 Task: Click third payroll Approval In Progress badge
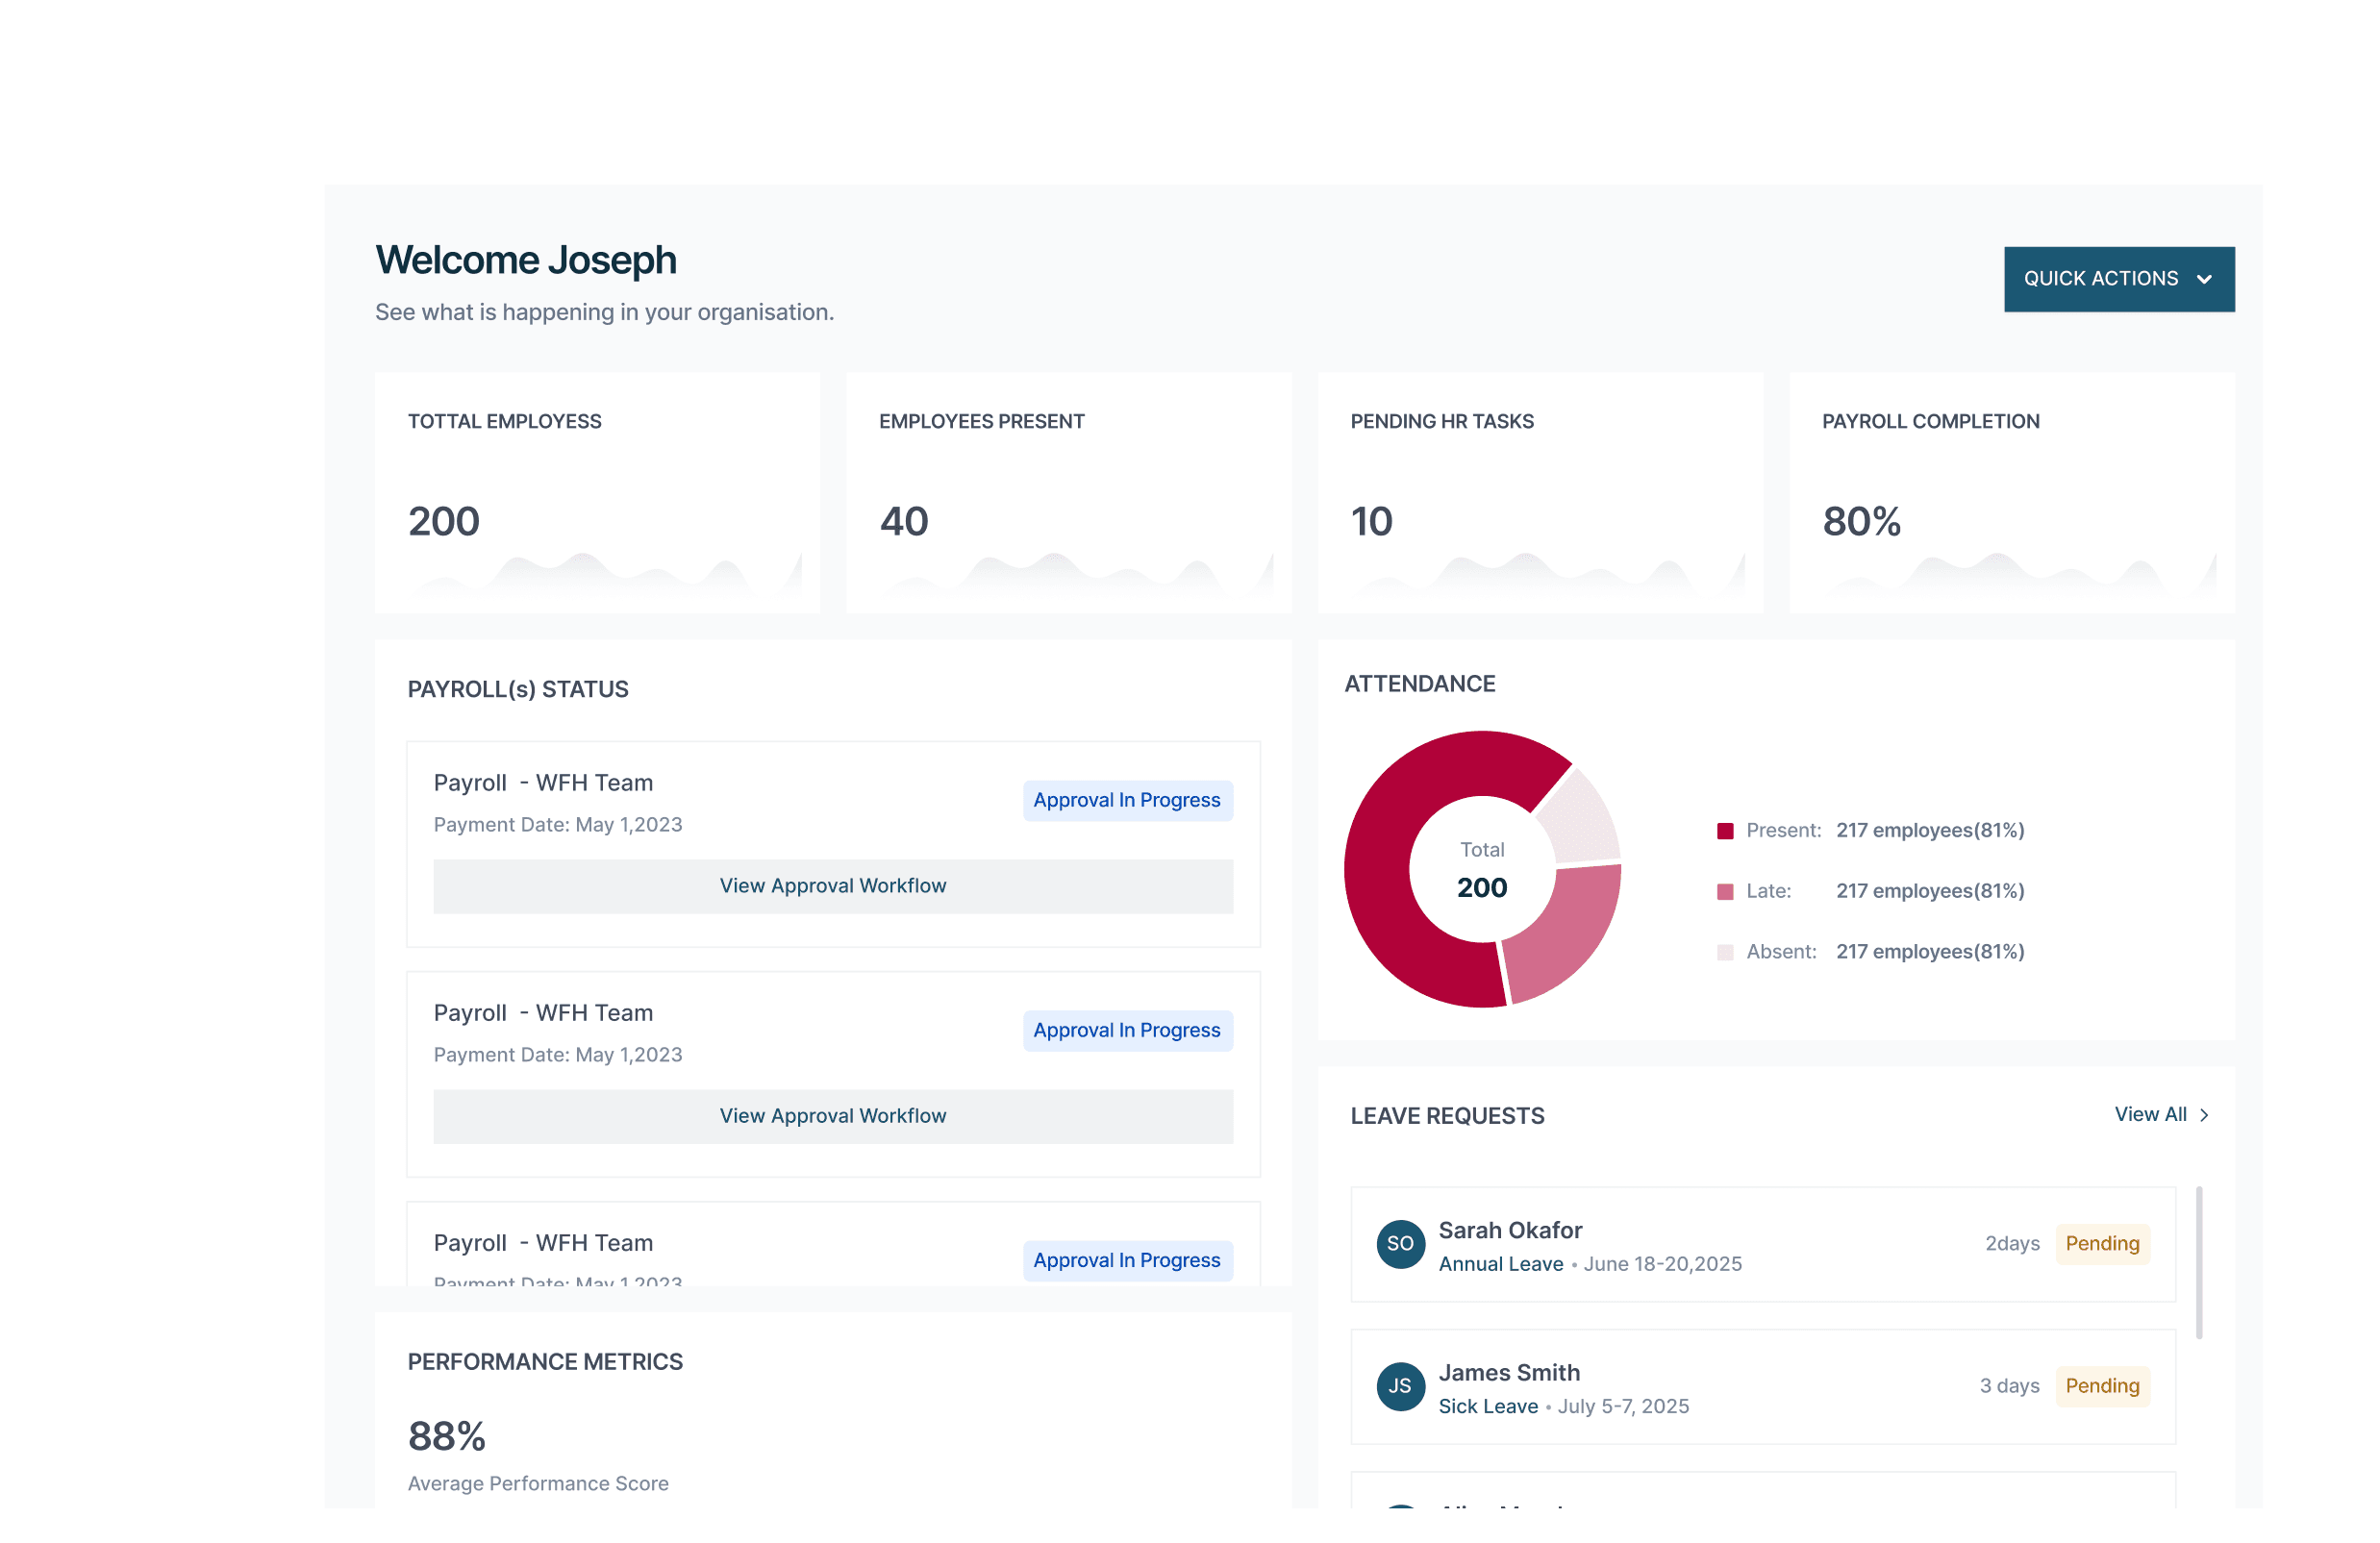click(1127, 1260)
